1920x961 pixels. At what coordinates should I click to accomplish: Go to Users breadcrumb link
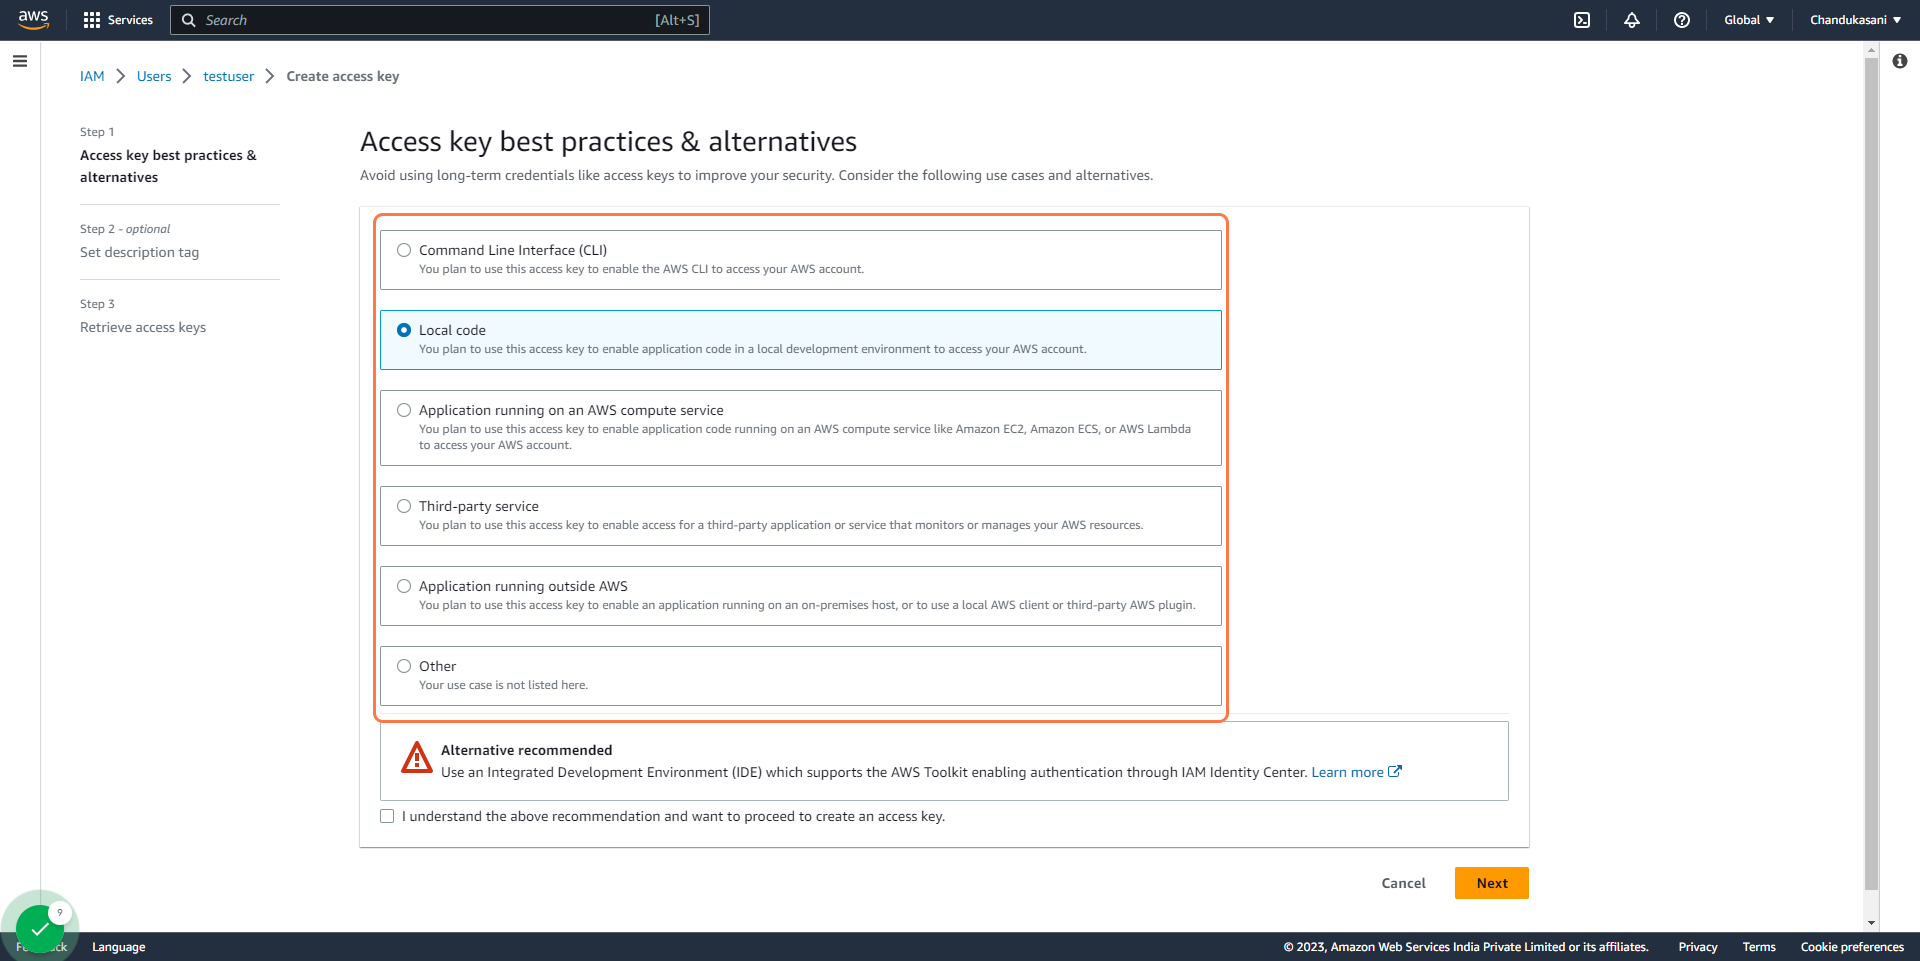154,76
